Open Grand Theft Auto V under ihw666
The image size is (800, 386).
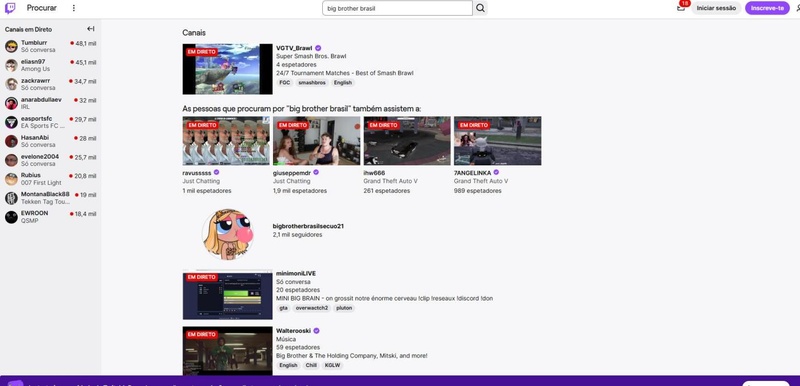(x=390, y=181)
